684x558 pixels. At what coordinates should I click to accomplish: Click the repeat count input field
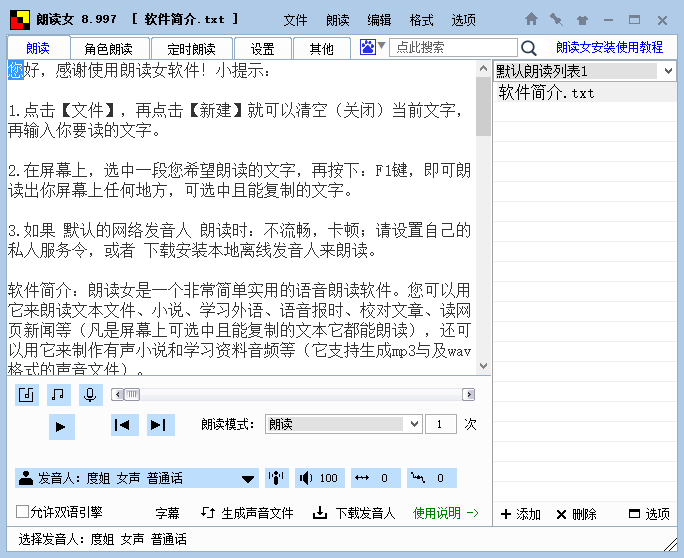[441, 424]
